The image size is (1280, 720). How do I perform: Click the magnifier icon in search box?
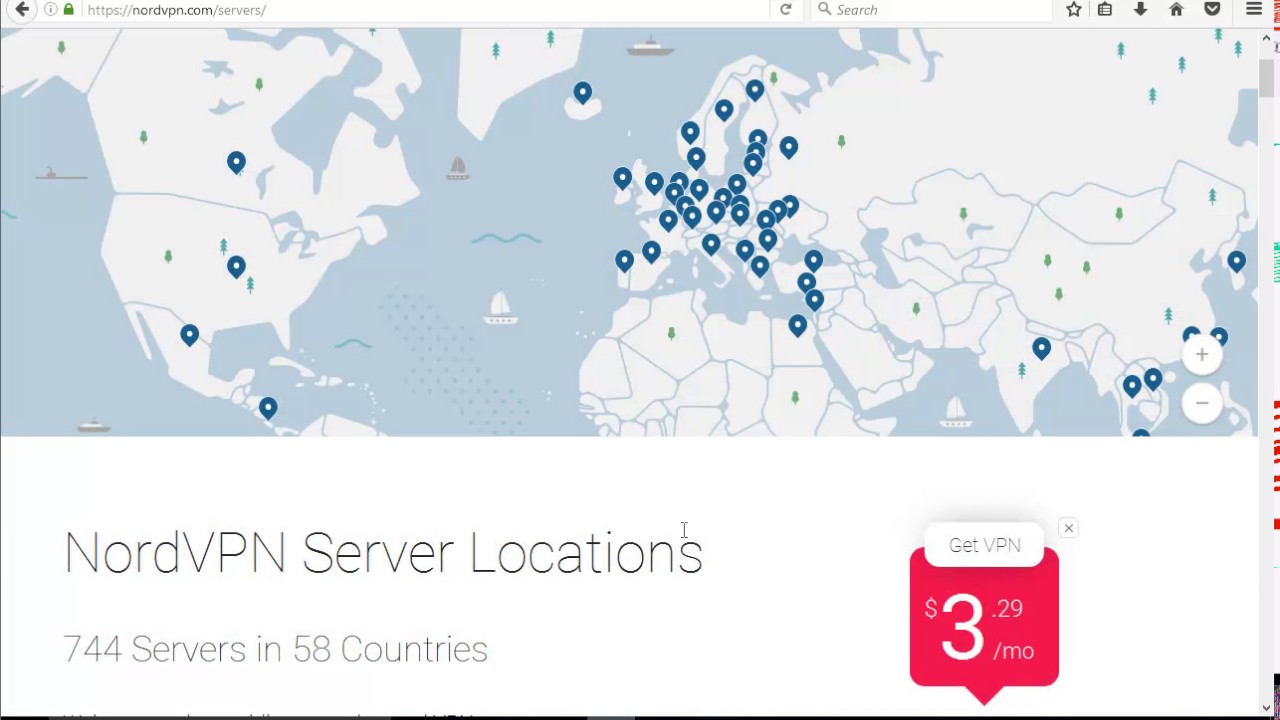coord(824,9)
